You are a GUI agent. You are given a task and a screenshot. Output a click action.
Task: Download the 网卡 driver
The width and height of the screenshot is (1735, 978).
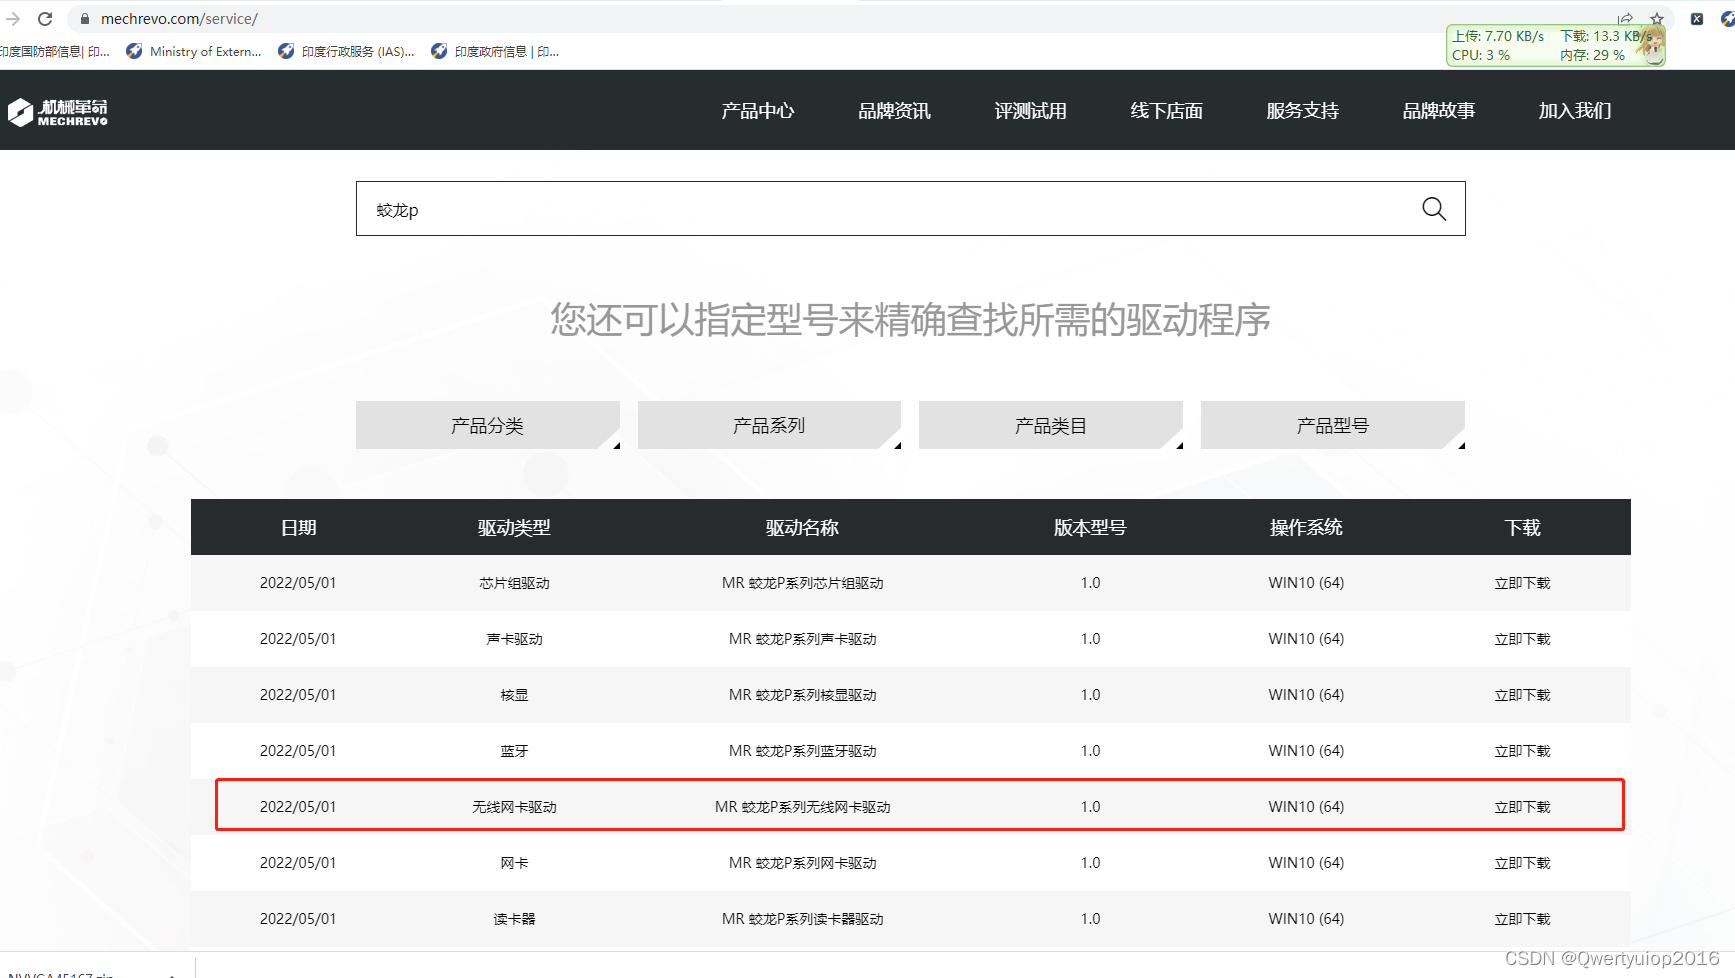[x=1522, y=863]
